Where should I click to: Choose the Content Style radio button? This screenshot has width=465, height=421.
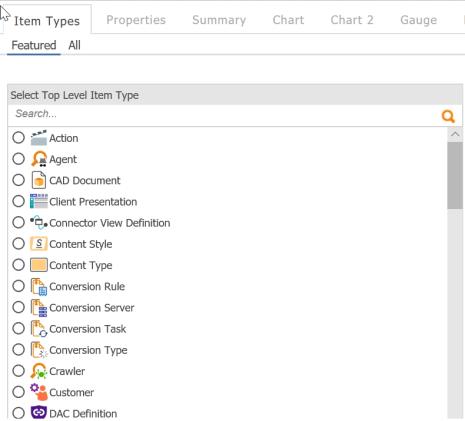[19, 244]
